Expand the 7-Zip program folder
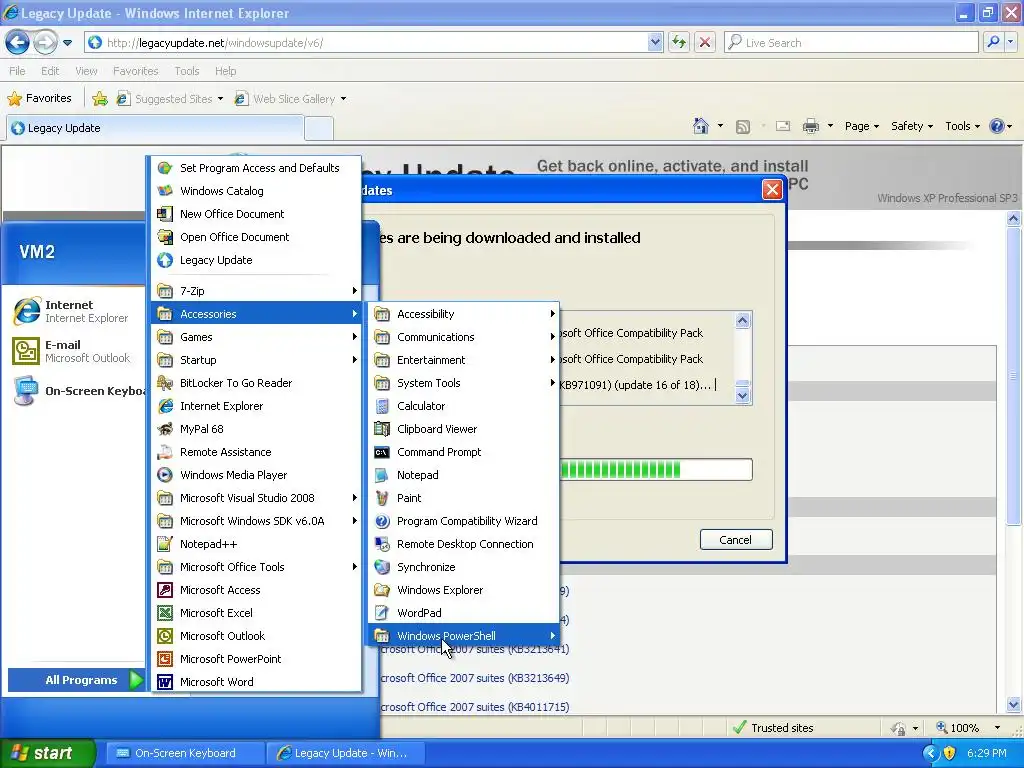1024x768 pixels. (x=256, y=291)
